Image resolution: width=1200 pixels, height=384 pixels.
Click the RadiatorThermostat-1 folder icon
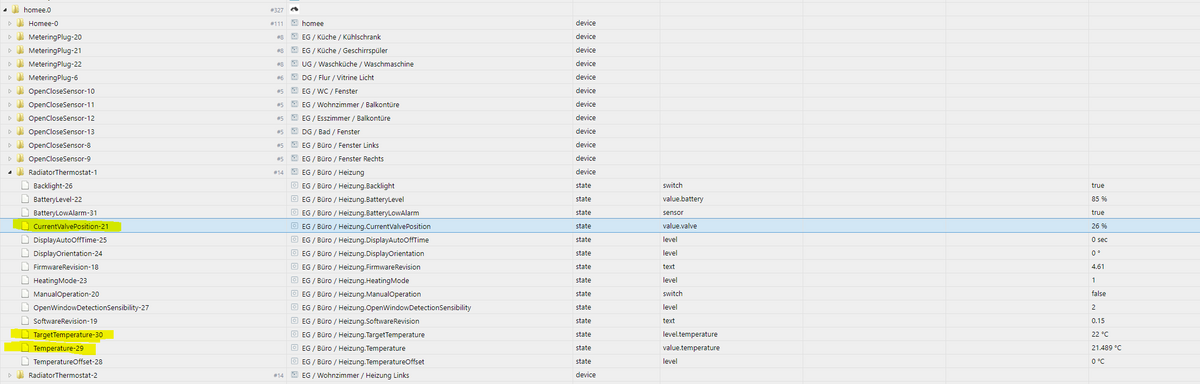click(21, 172)
